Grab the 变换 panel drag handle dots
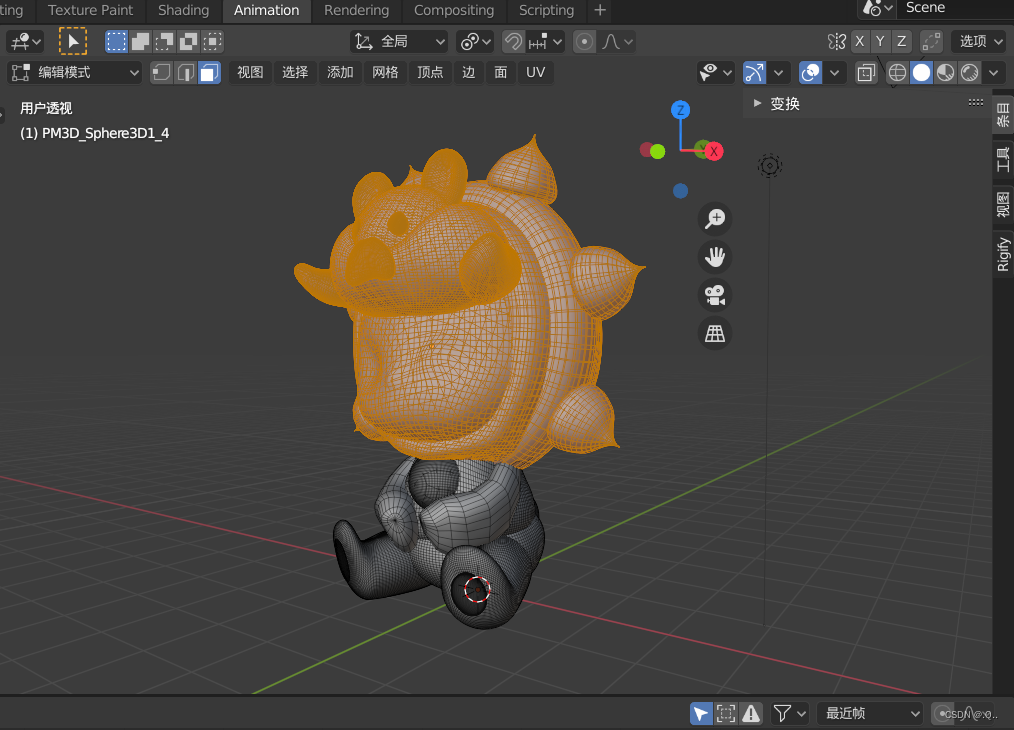This screenshot has width=1014, height=730. point(976,102)
